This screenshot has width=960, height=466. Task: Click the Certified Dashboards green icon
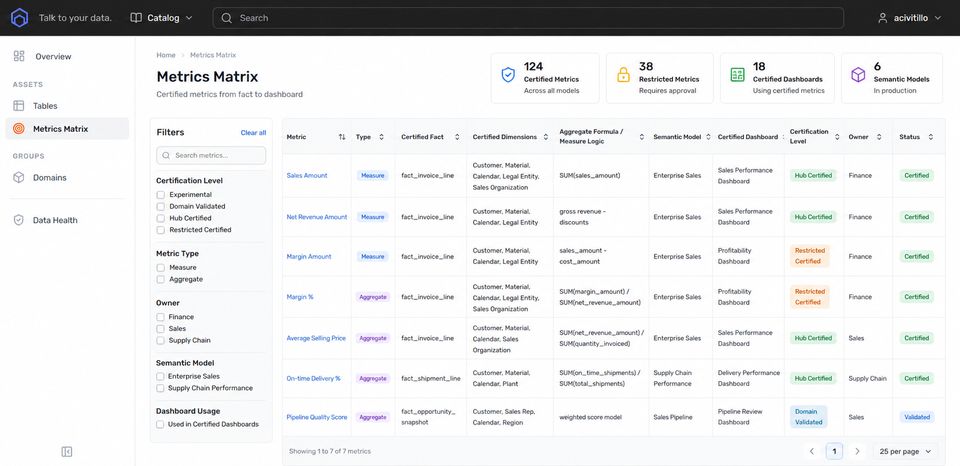click(x=737, y=75)
